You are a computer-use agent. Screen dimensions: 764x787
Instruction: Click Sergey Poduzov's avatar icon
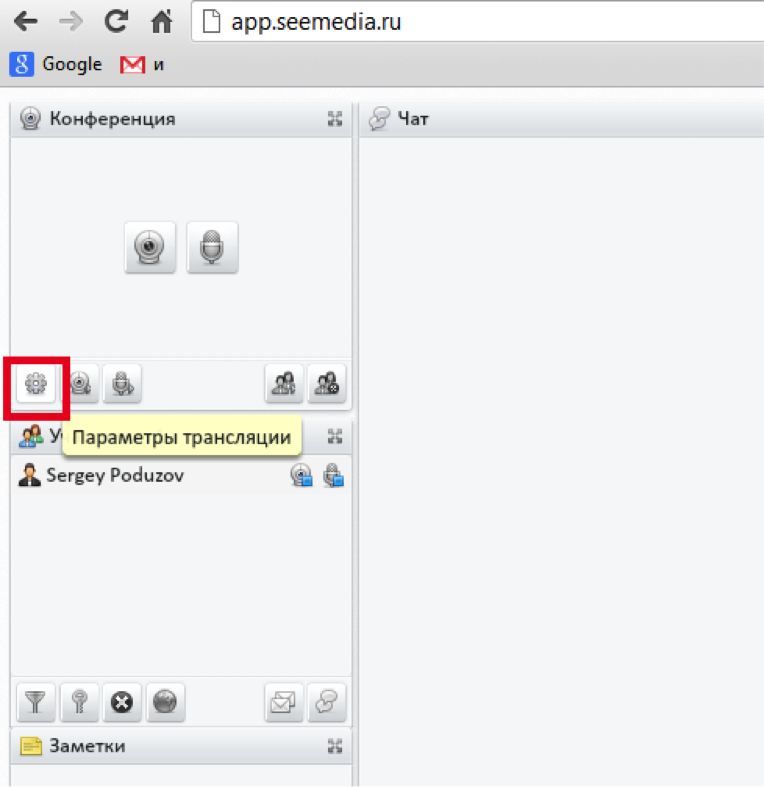pyautogui.click(x=30, y=475)
